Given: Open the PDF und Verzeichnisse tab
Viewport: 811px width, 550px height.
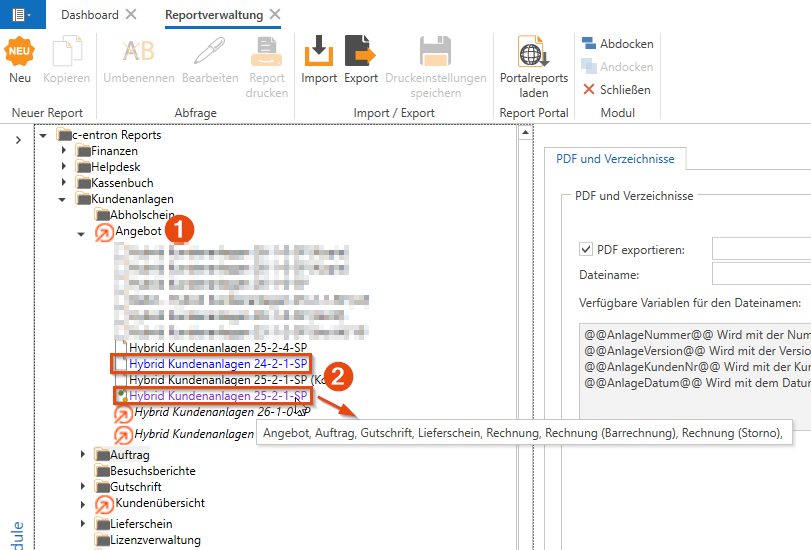Looking at the screenshot, I should point(615,159).
